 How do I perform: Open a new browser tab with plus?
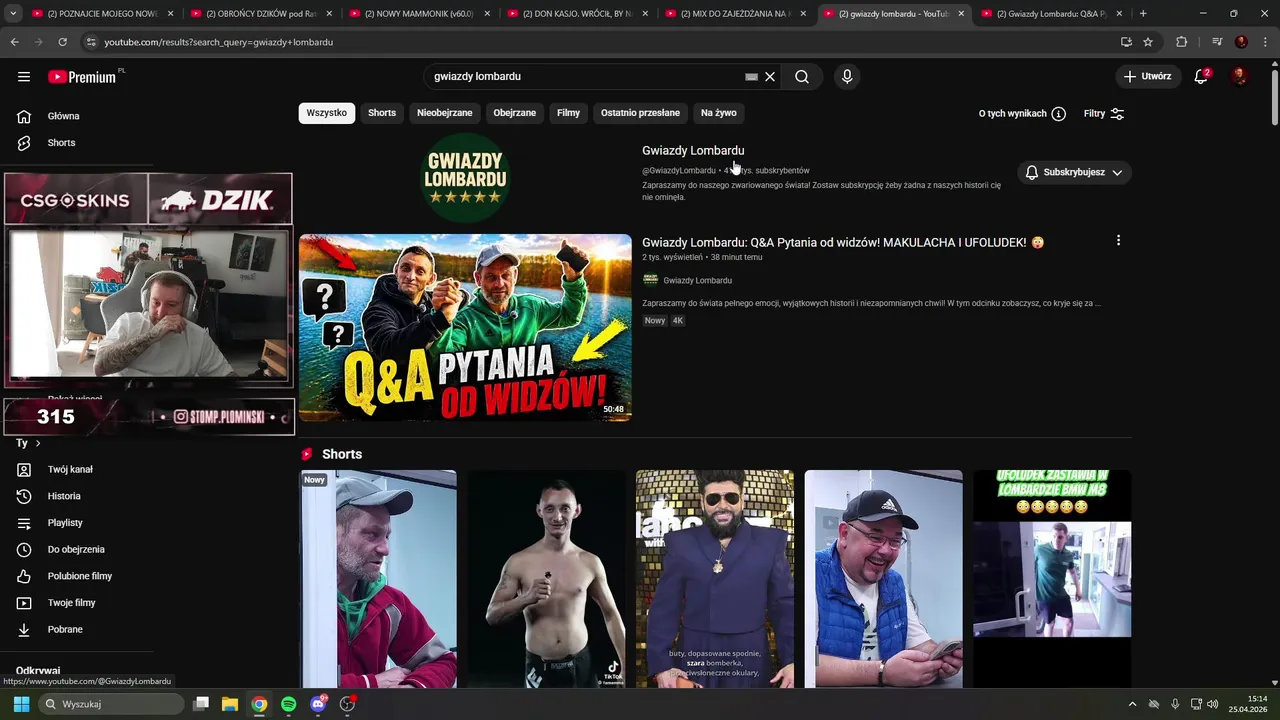1143,13
